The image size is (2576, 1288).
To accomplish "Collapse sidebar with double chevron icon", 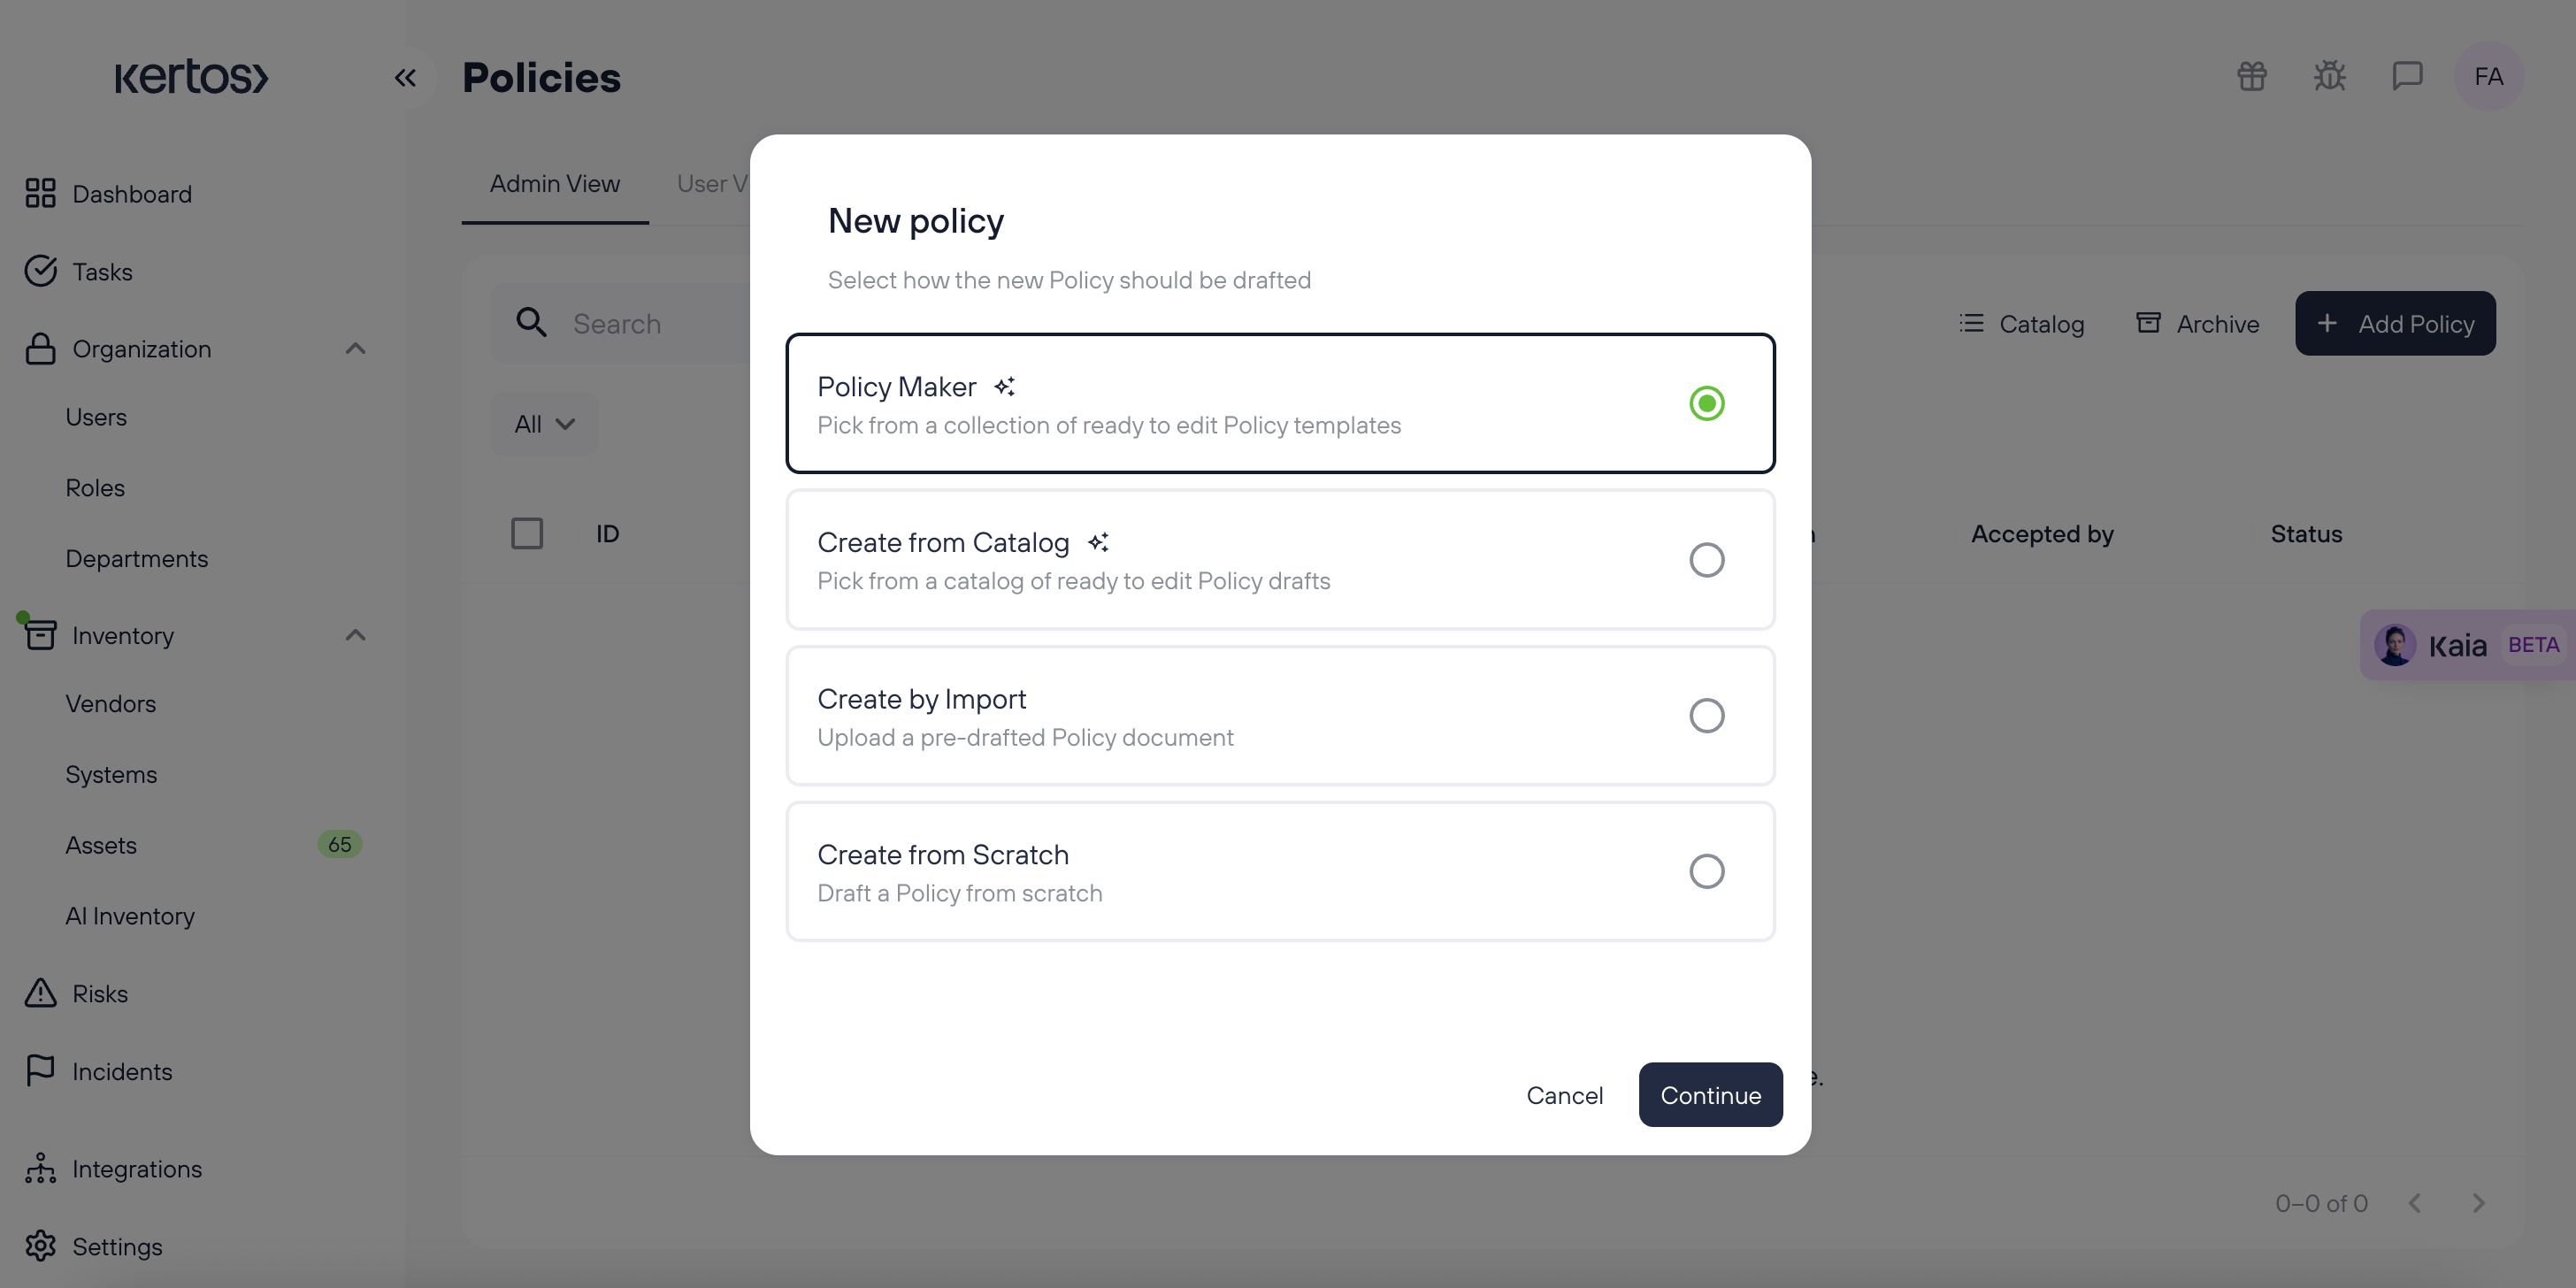I will point(405,77).
